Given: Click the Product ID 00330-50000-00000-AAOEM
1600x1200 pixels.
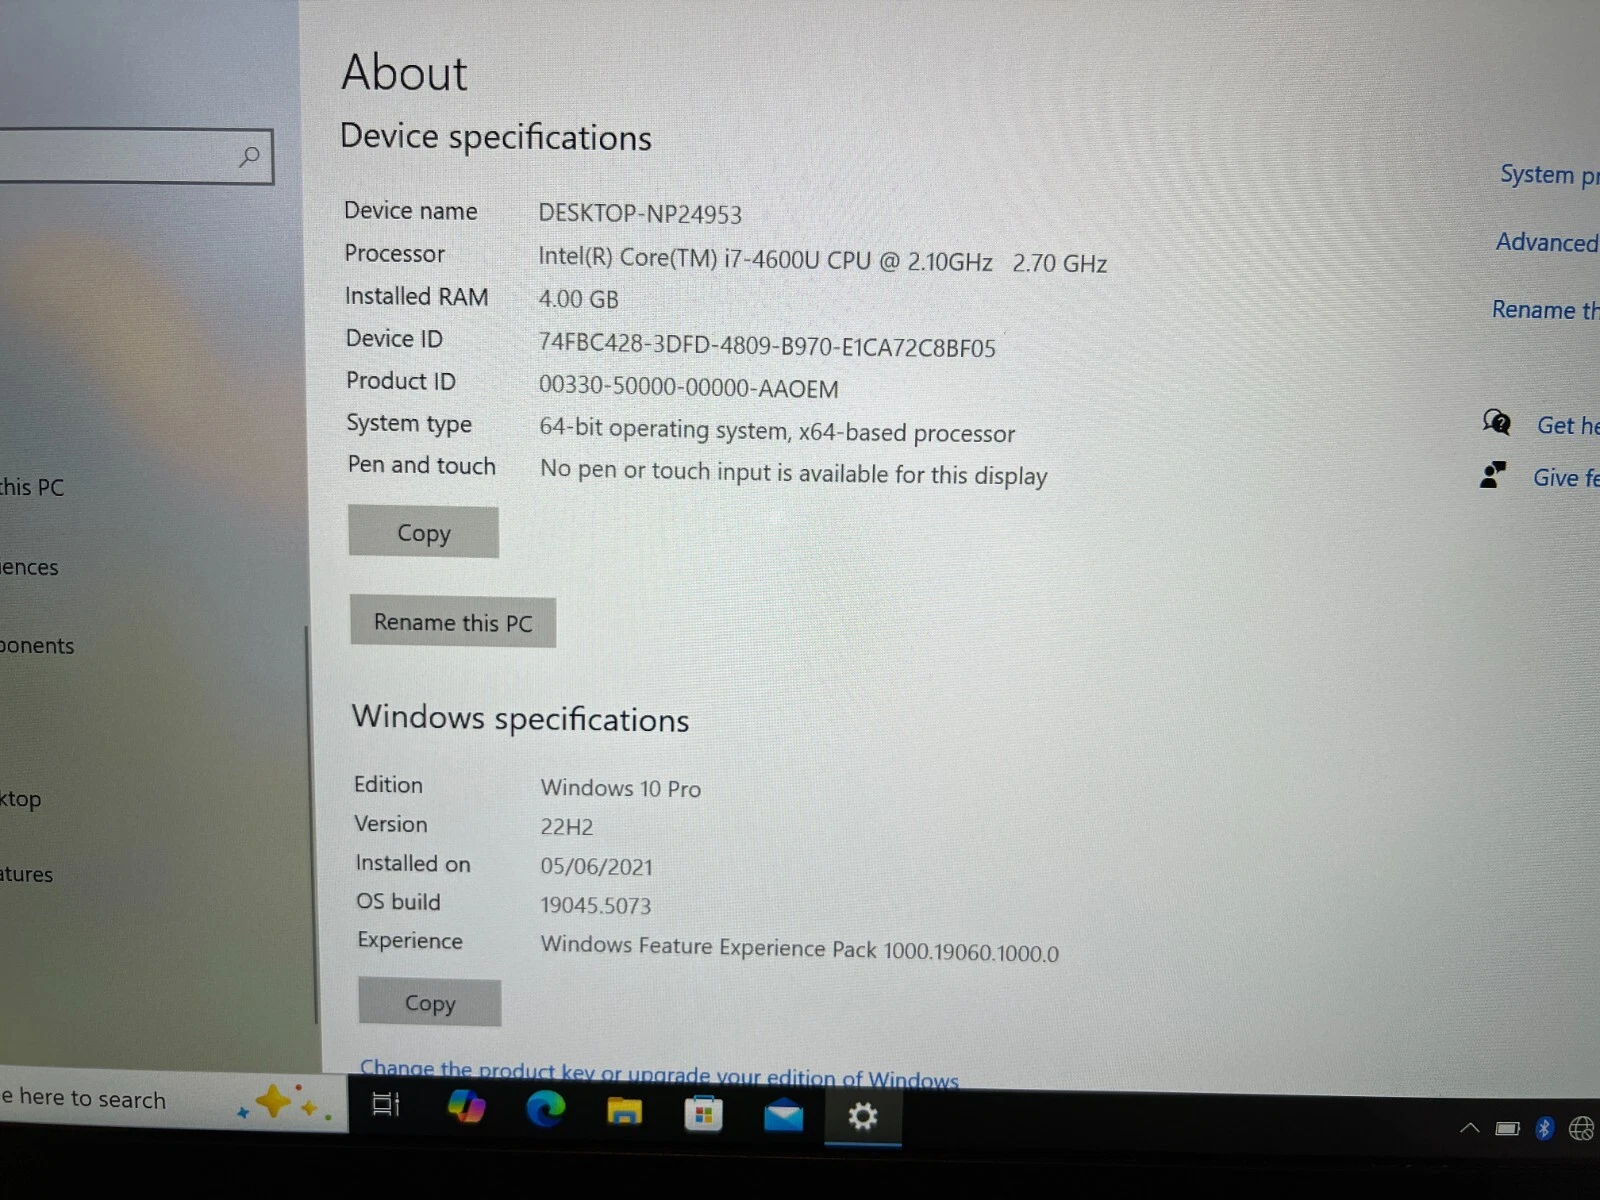Looking at the screenshot, I should 688,387.
